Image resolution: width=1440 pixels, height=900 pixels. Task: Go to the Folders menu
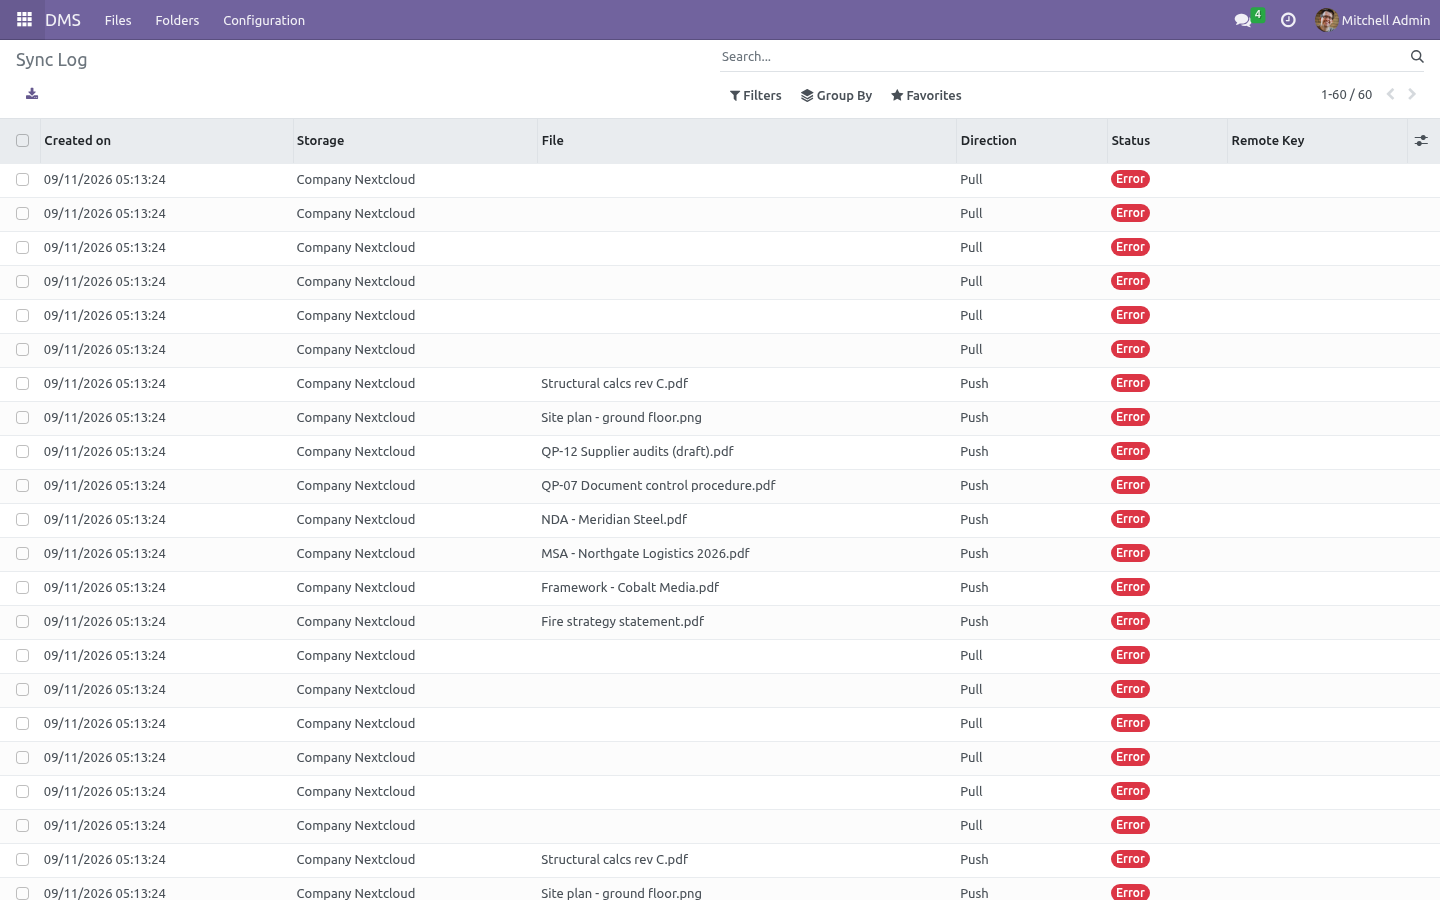coord(177,20)
